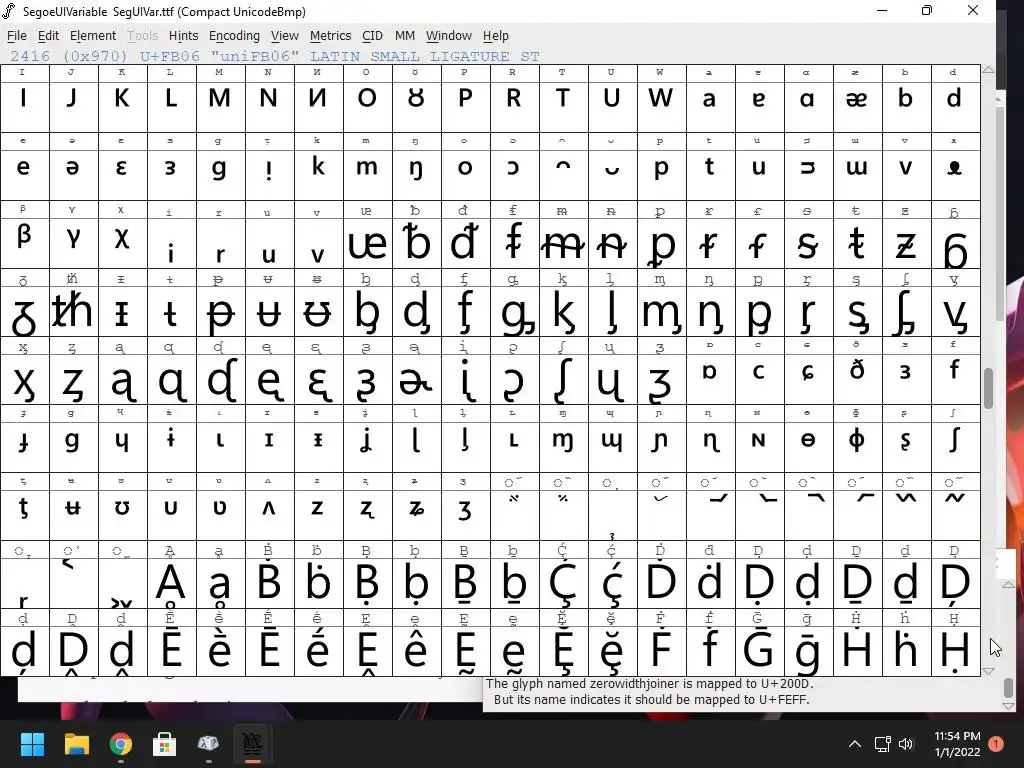
Task: Select the phi ɸ glyph cell
Action: [x=857, y=440]
